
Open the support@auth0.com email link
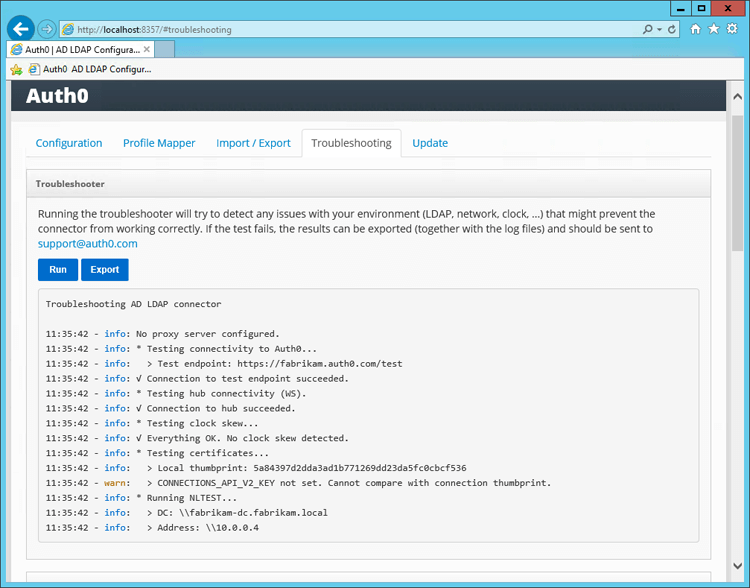pos(88,244)
